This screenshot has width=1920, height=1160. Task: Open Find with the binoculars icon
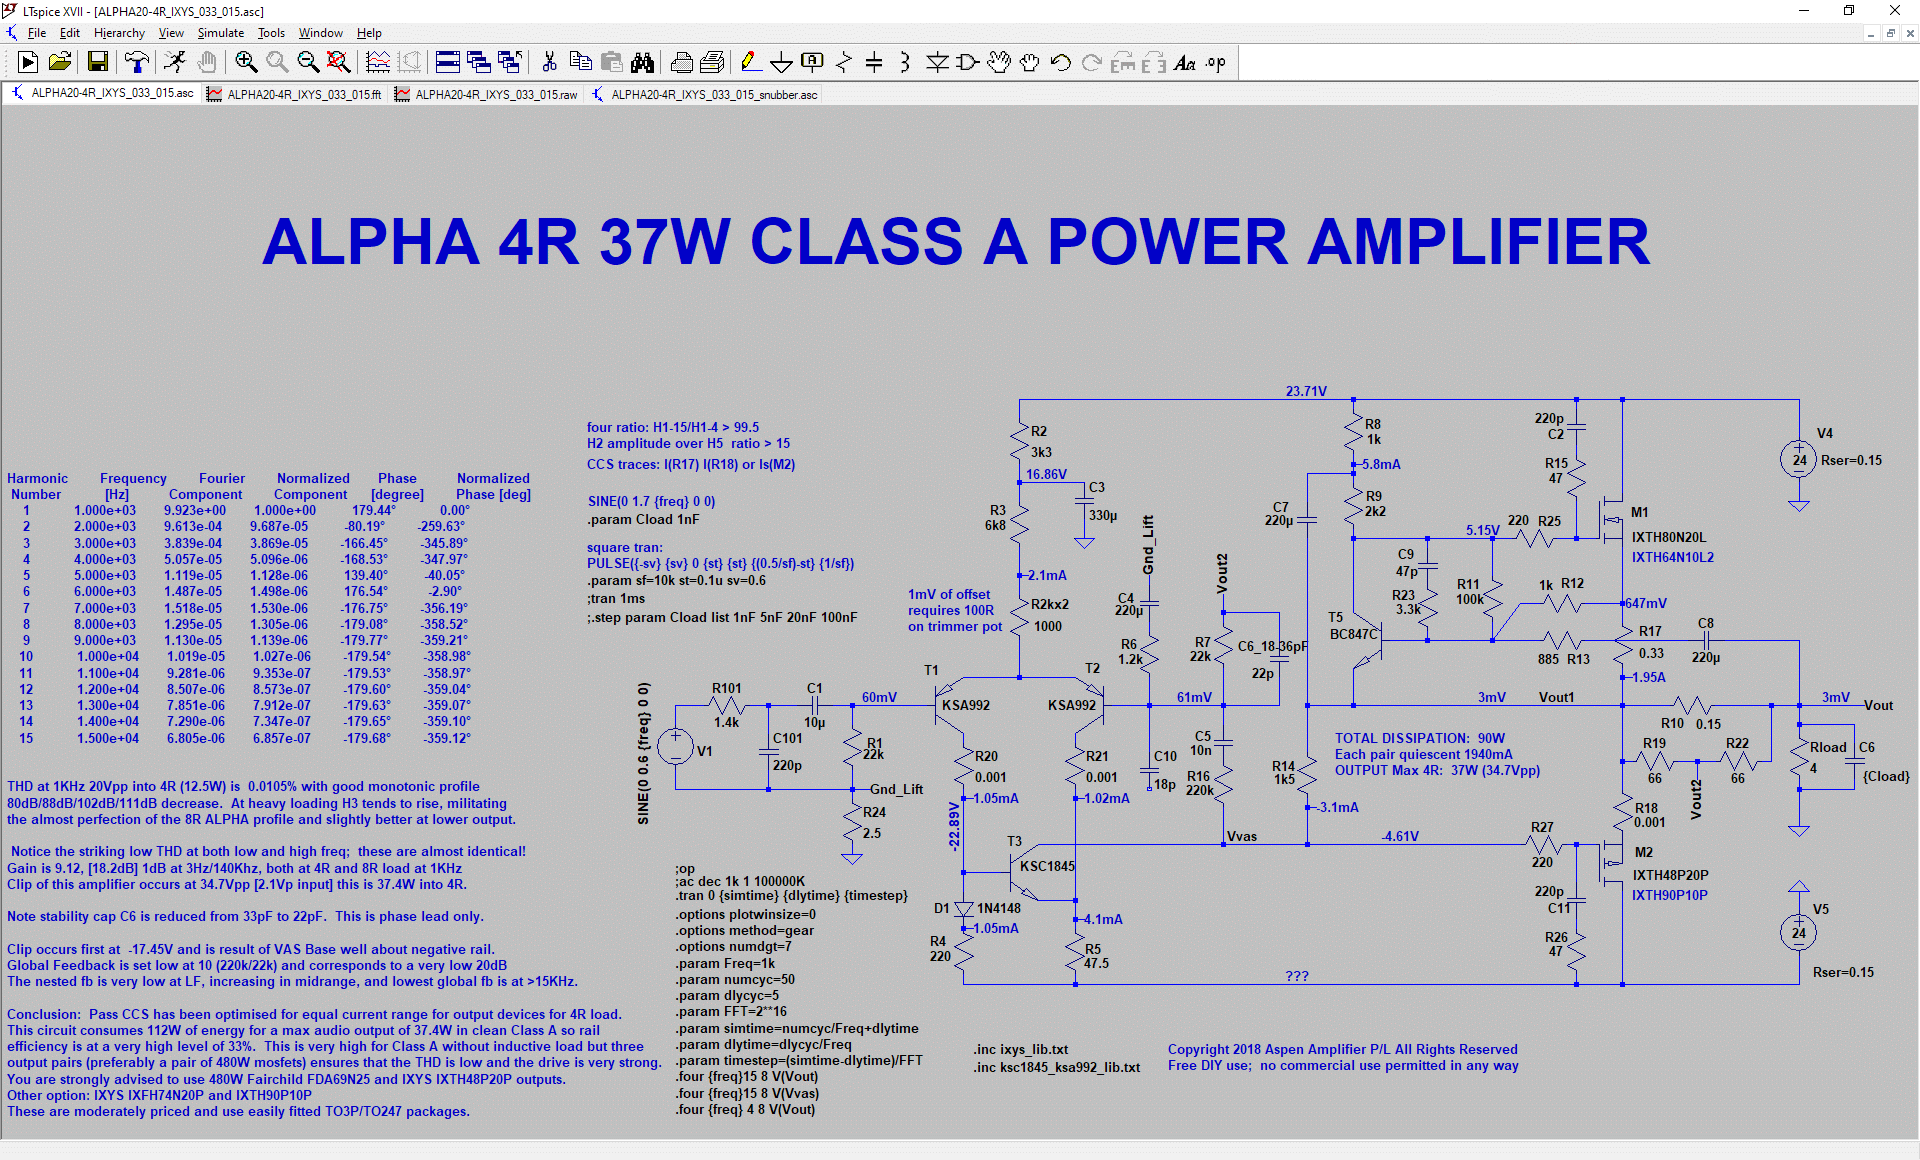point(642,63)
